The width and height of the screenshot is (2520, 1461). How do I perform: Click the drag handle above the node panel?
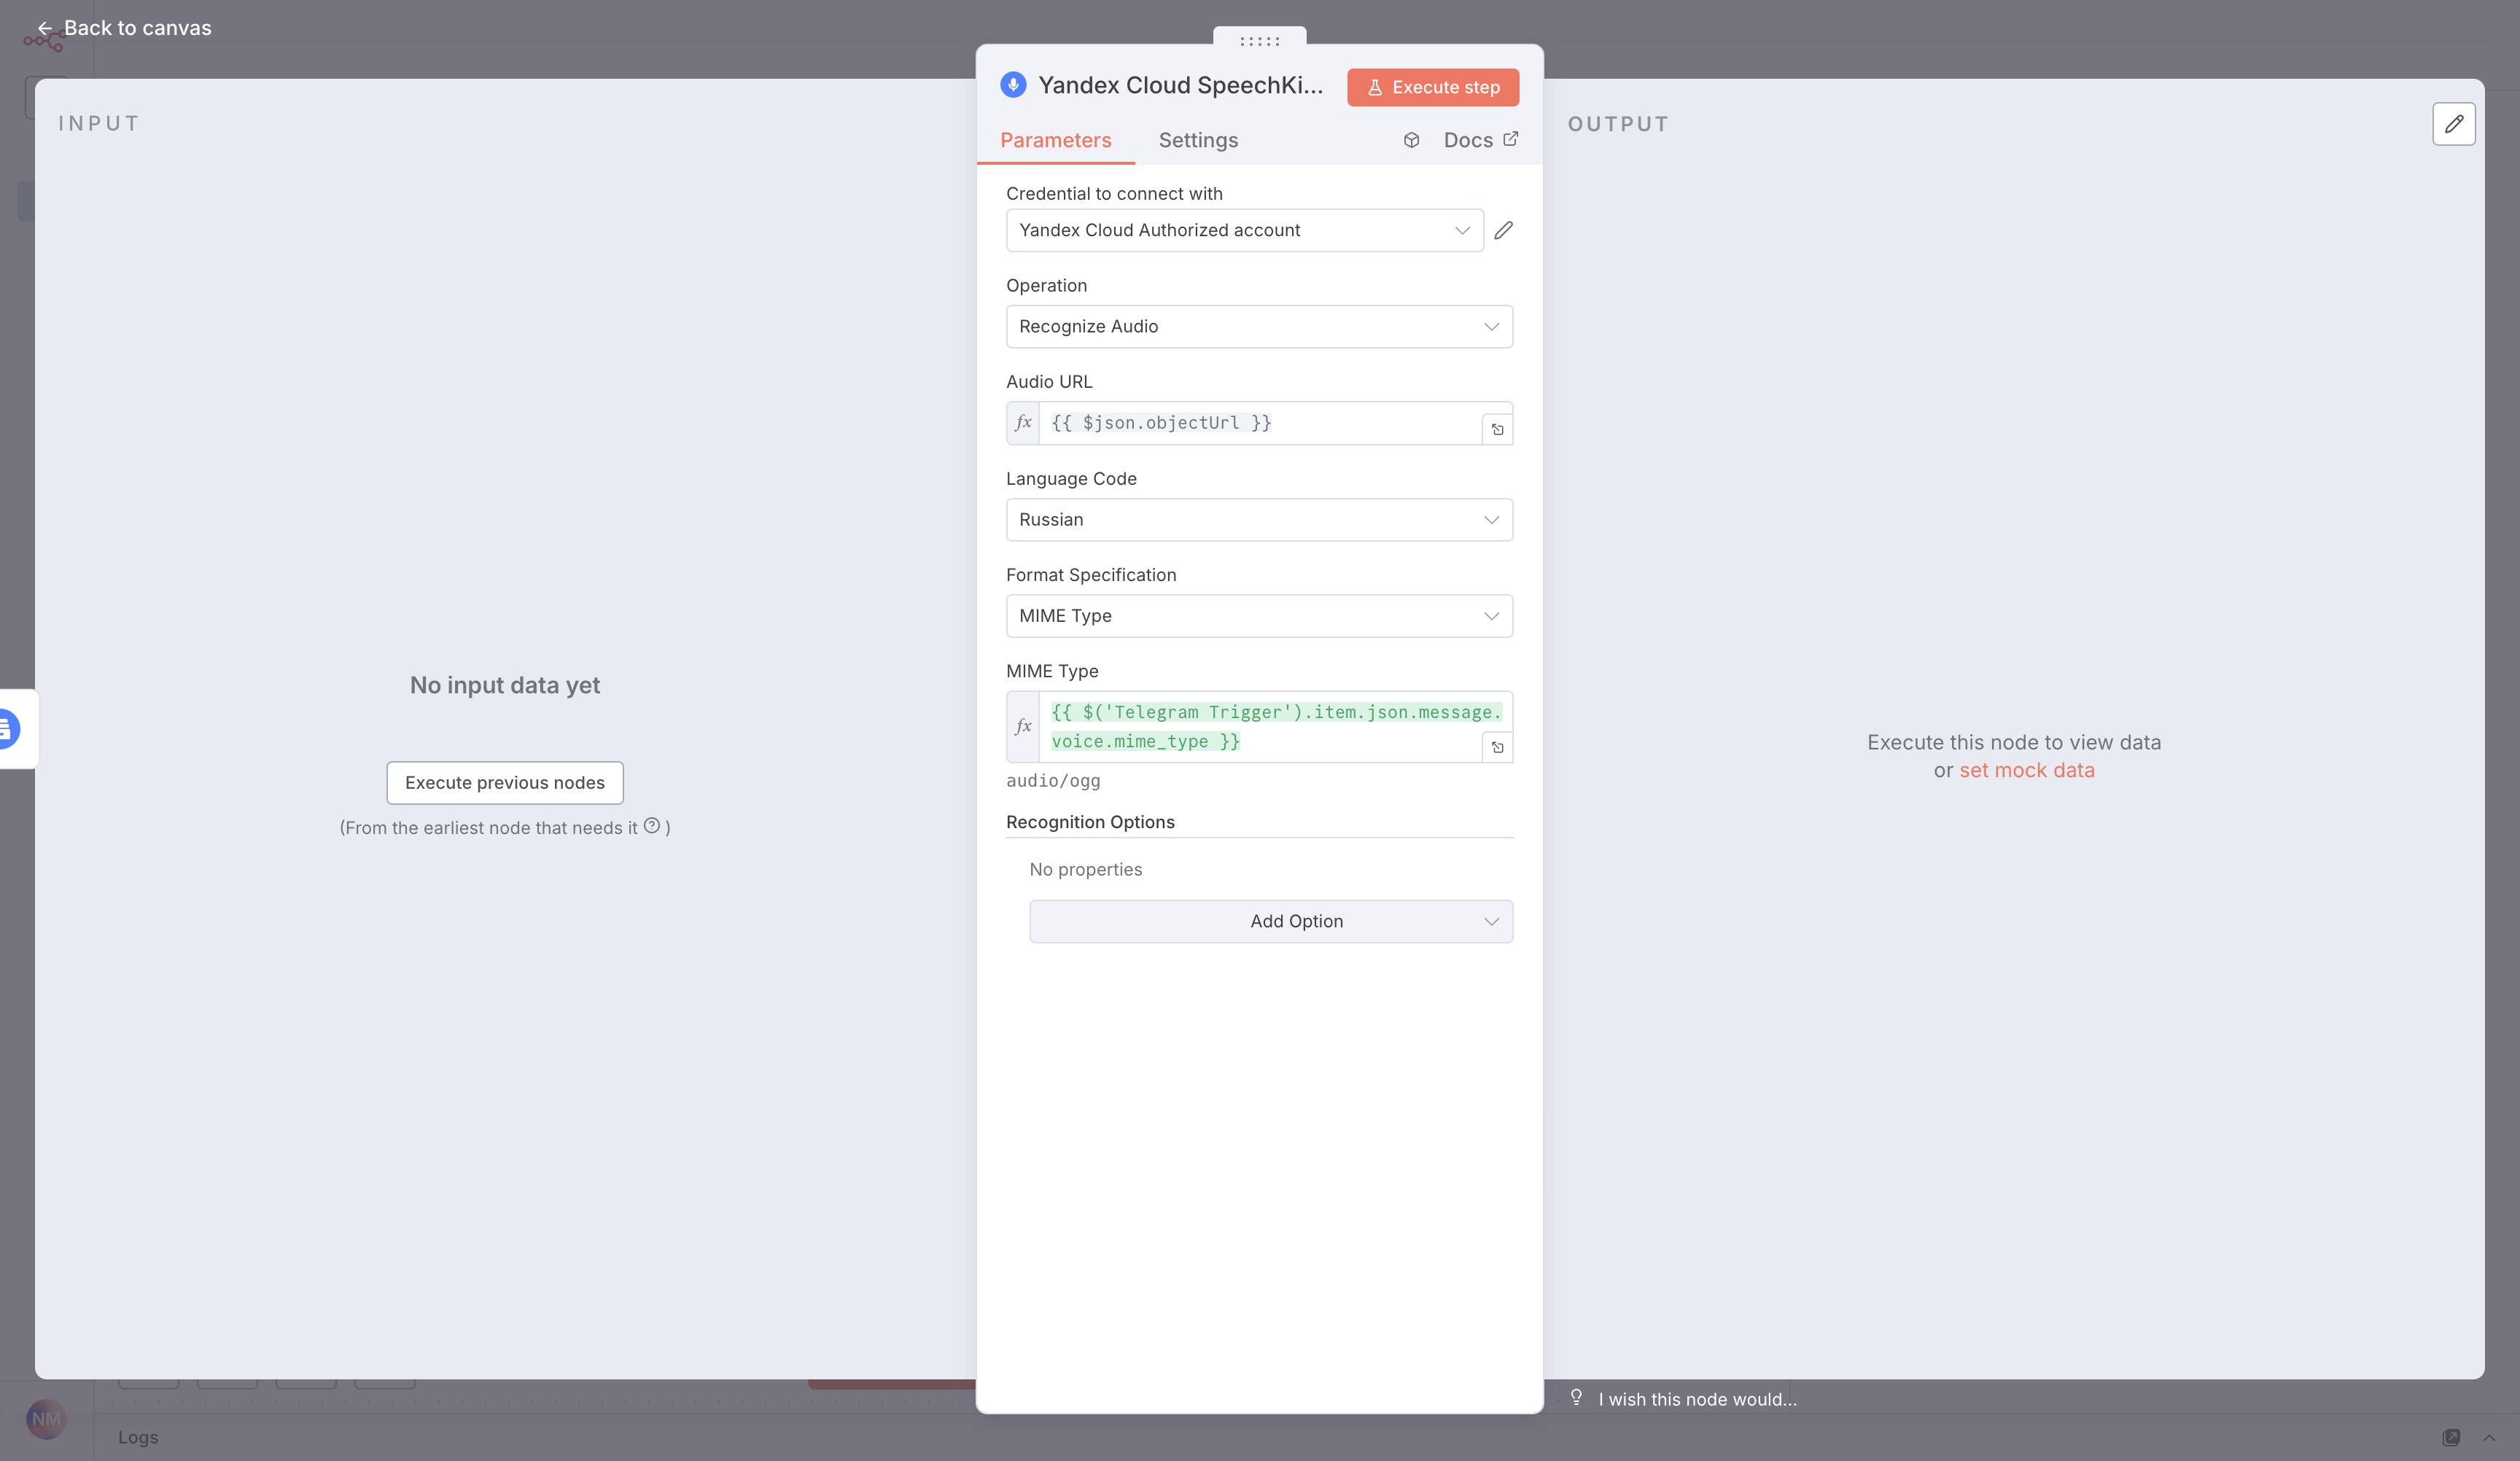pos(1259,40)
